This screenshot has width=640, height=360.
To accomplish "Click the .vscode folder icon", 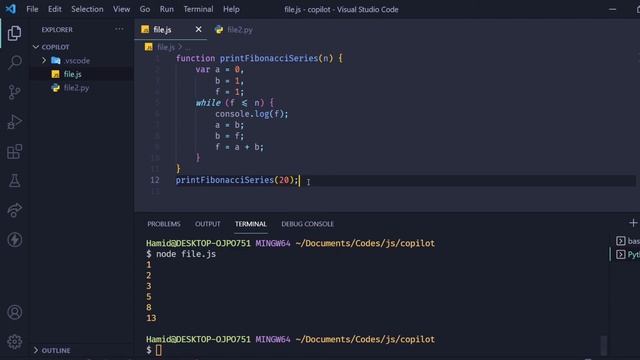I will point(56,60).
